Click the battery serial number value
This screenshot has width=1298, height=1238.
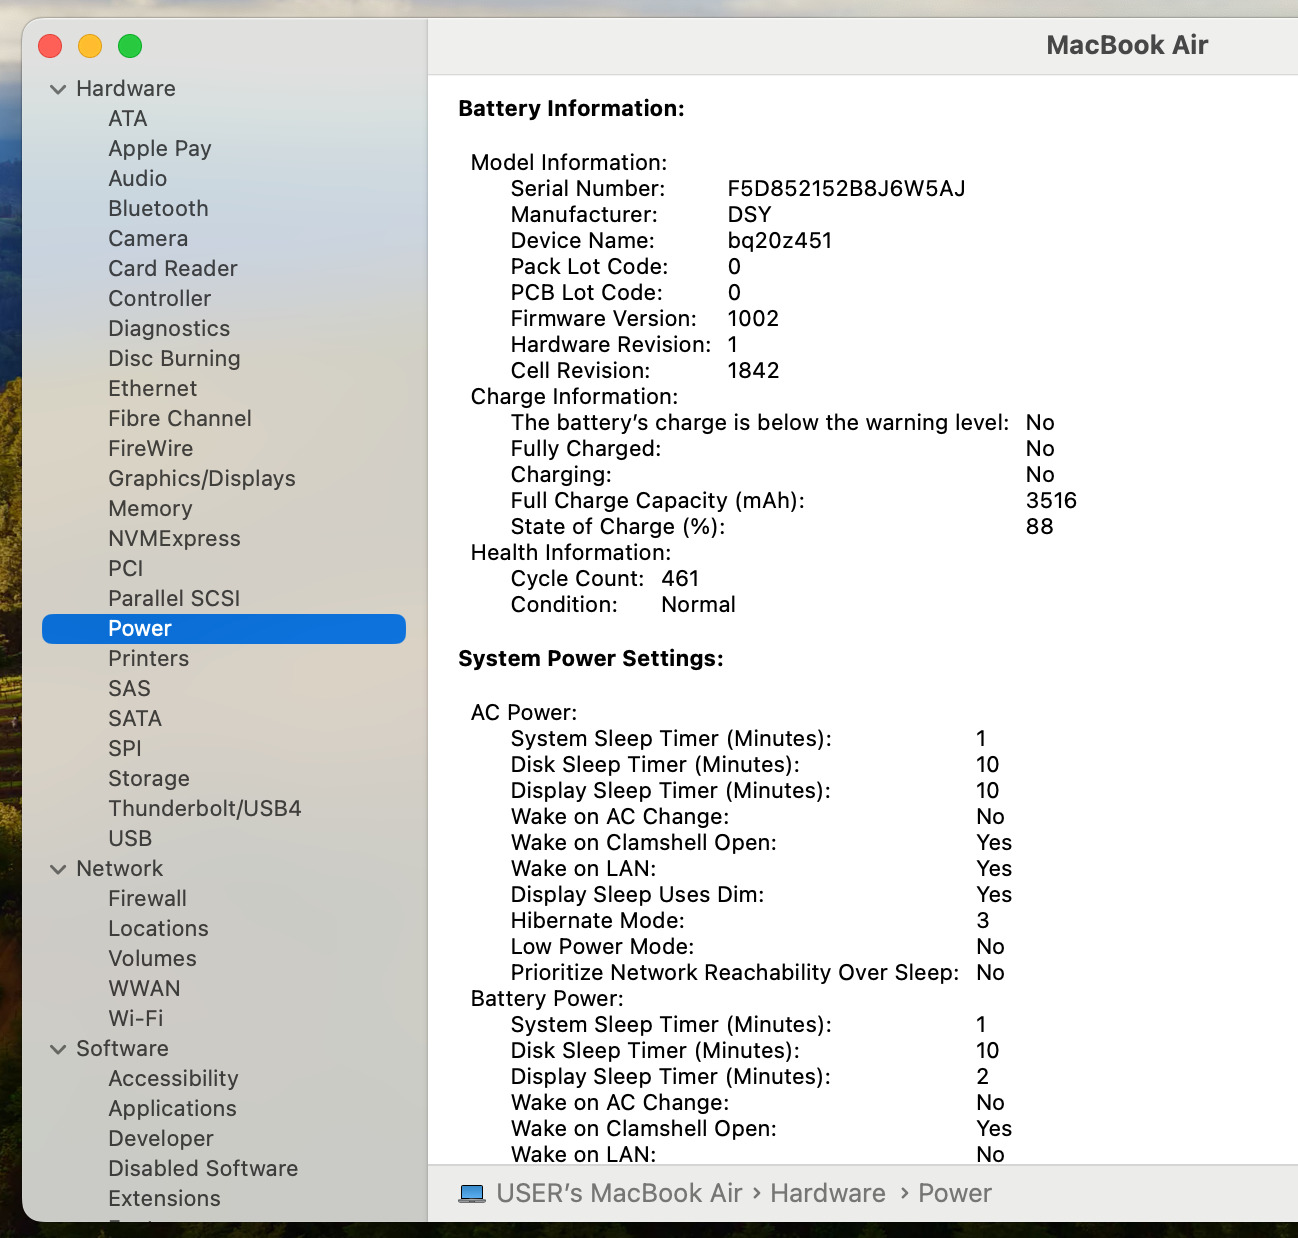pos(846,189)
